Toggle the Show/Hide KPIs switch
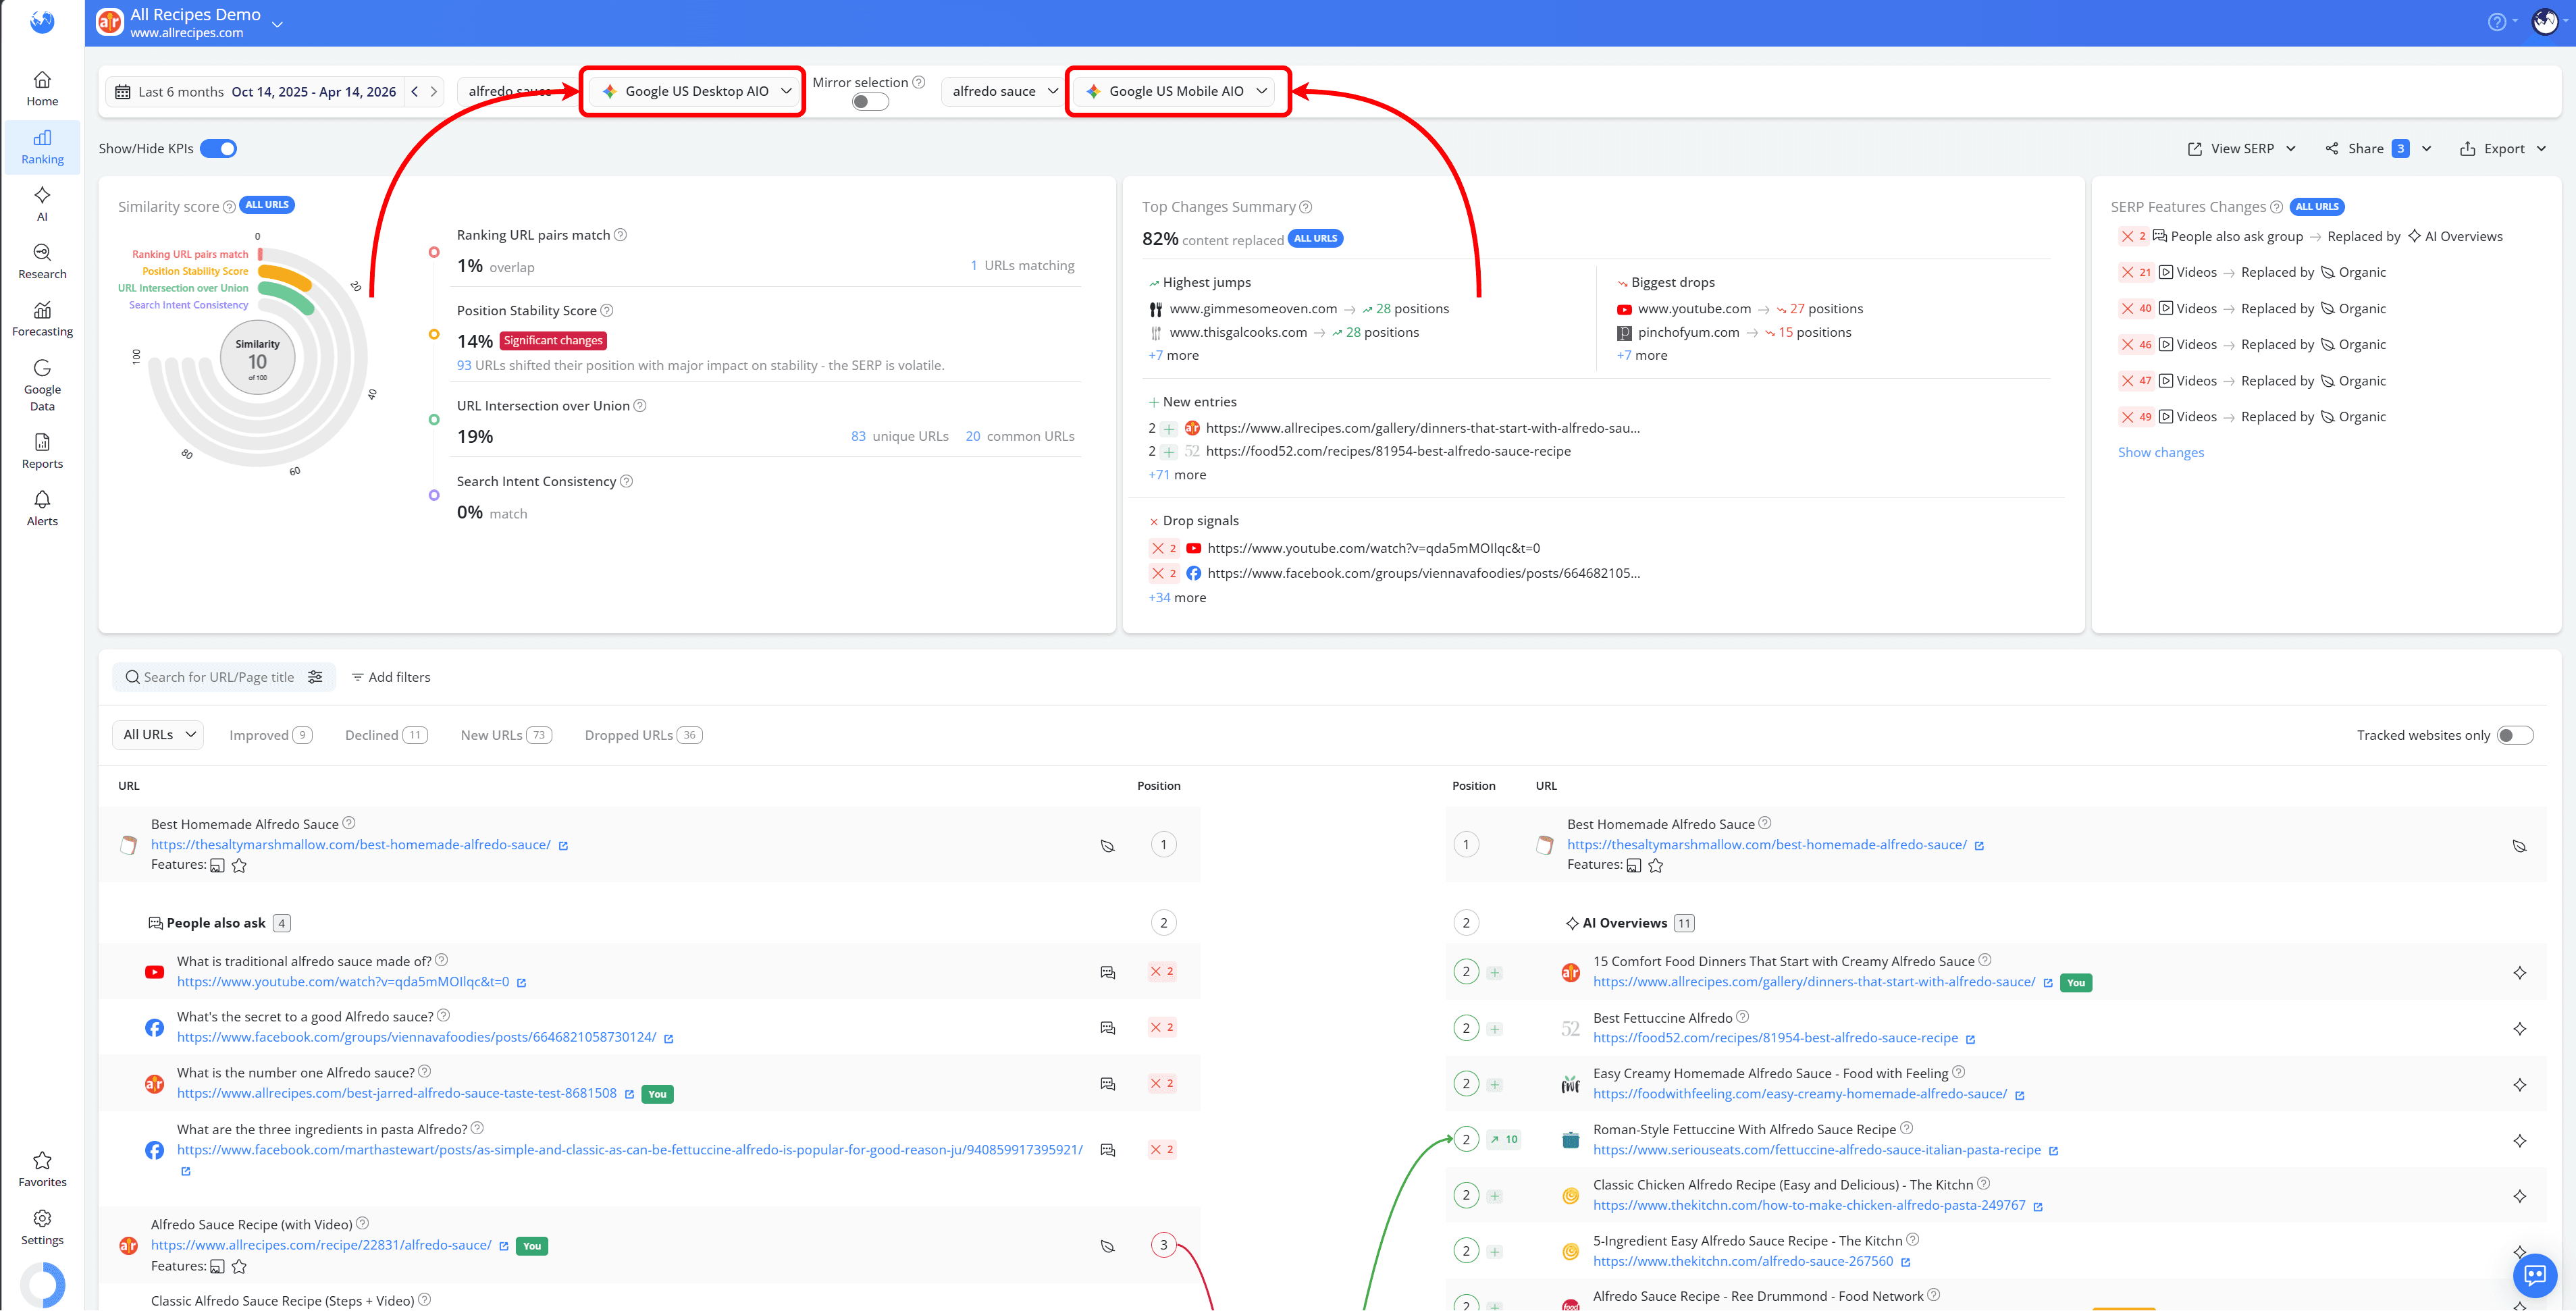 pyautogui.click(x=218, y=148)
